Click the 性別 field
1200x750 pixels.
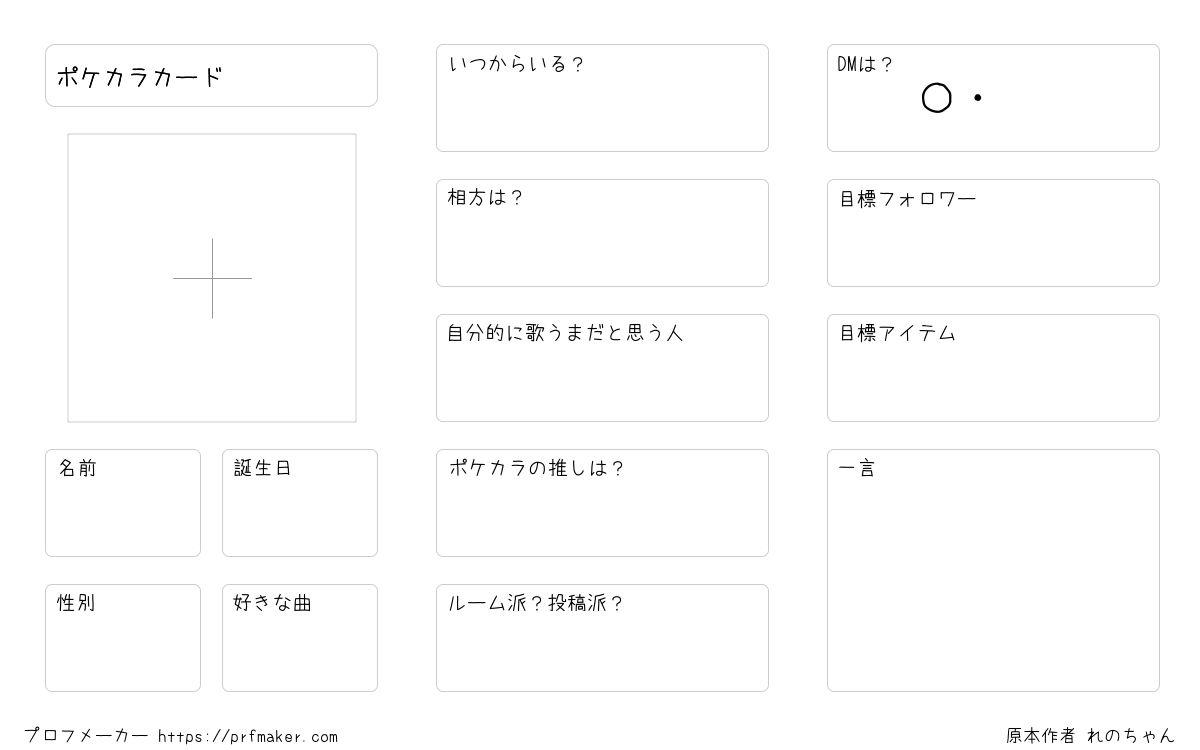123,638
